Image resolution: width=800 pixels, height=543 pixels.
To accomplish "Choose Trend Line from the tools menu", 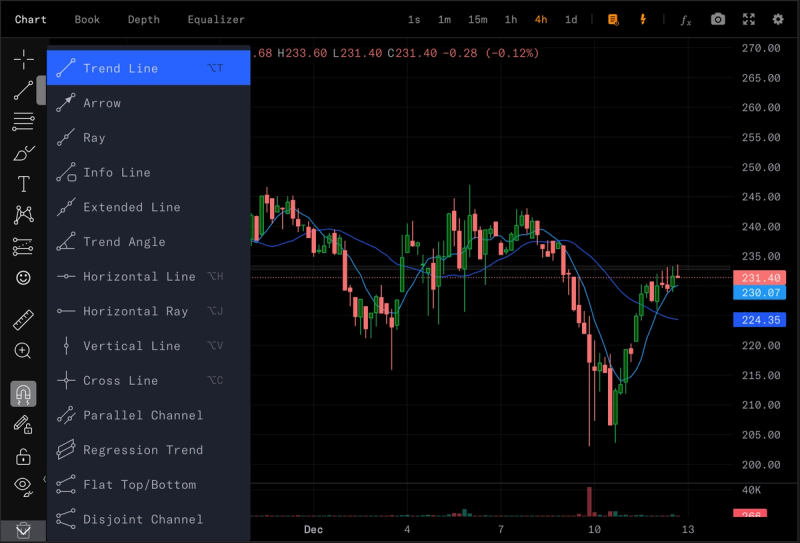I will [x=148, y=68].
